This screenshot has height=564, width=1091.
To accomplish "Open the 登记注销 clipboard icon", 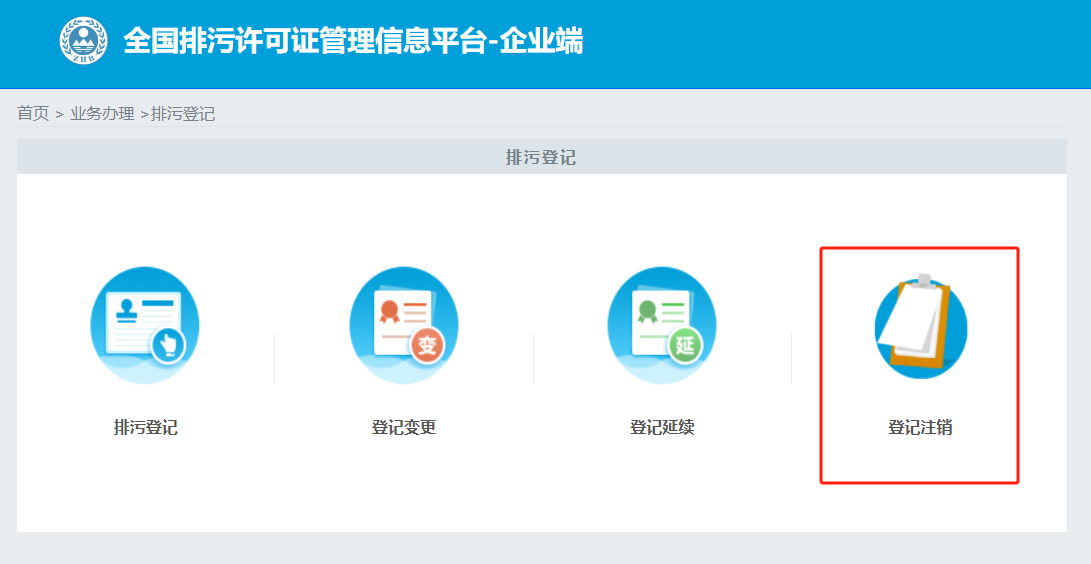I will (x=920, y=326).
